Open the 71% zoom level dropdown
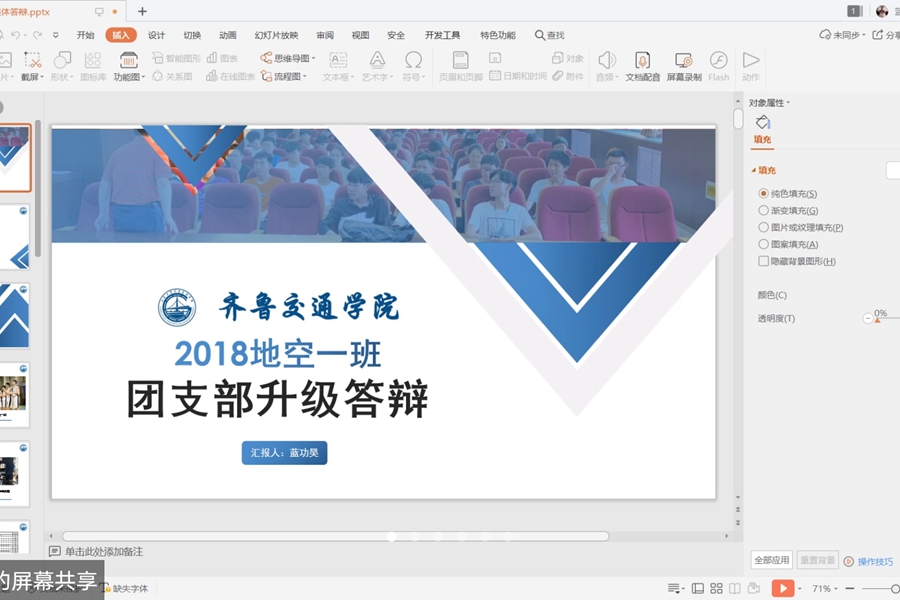This screenshot has height=600, width=900. (835, 589)
